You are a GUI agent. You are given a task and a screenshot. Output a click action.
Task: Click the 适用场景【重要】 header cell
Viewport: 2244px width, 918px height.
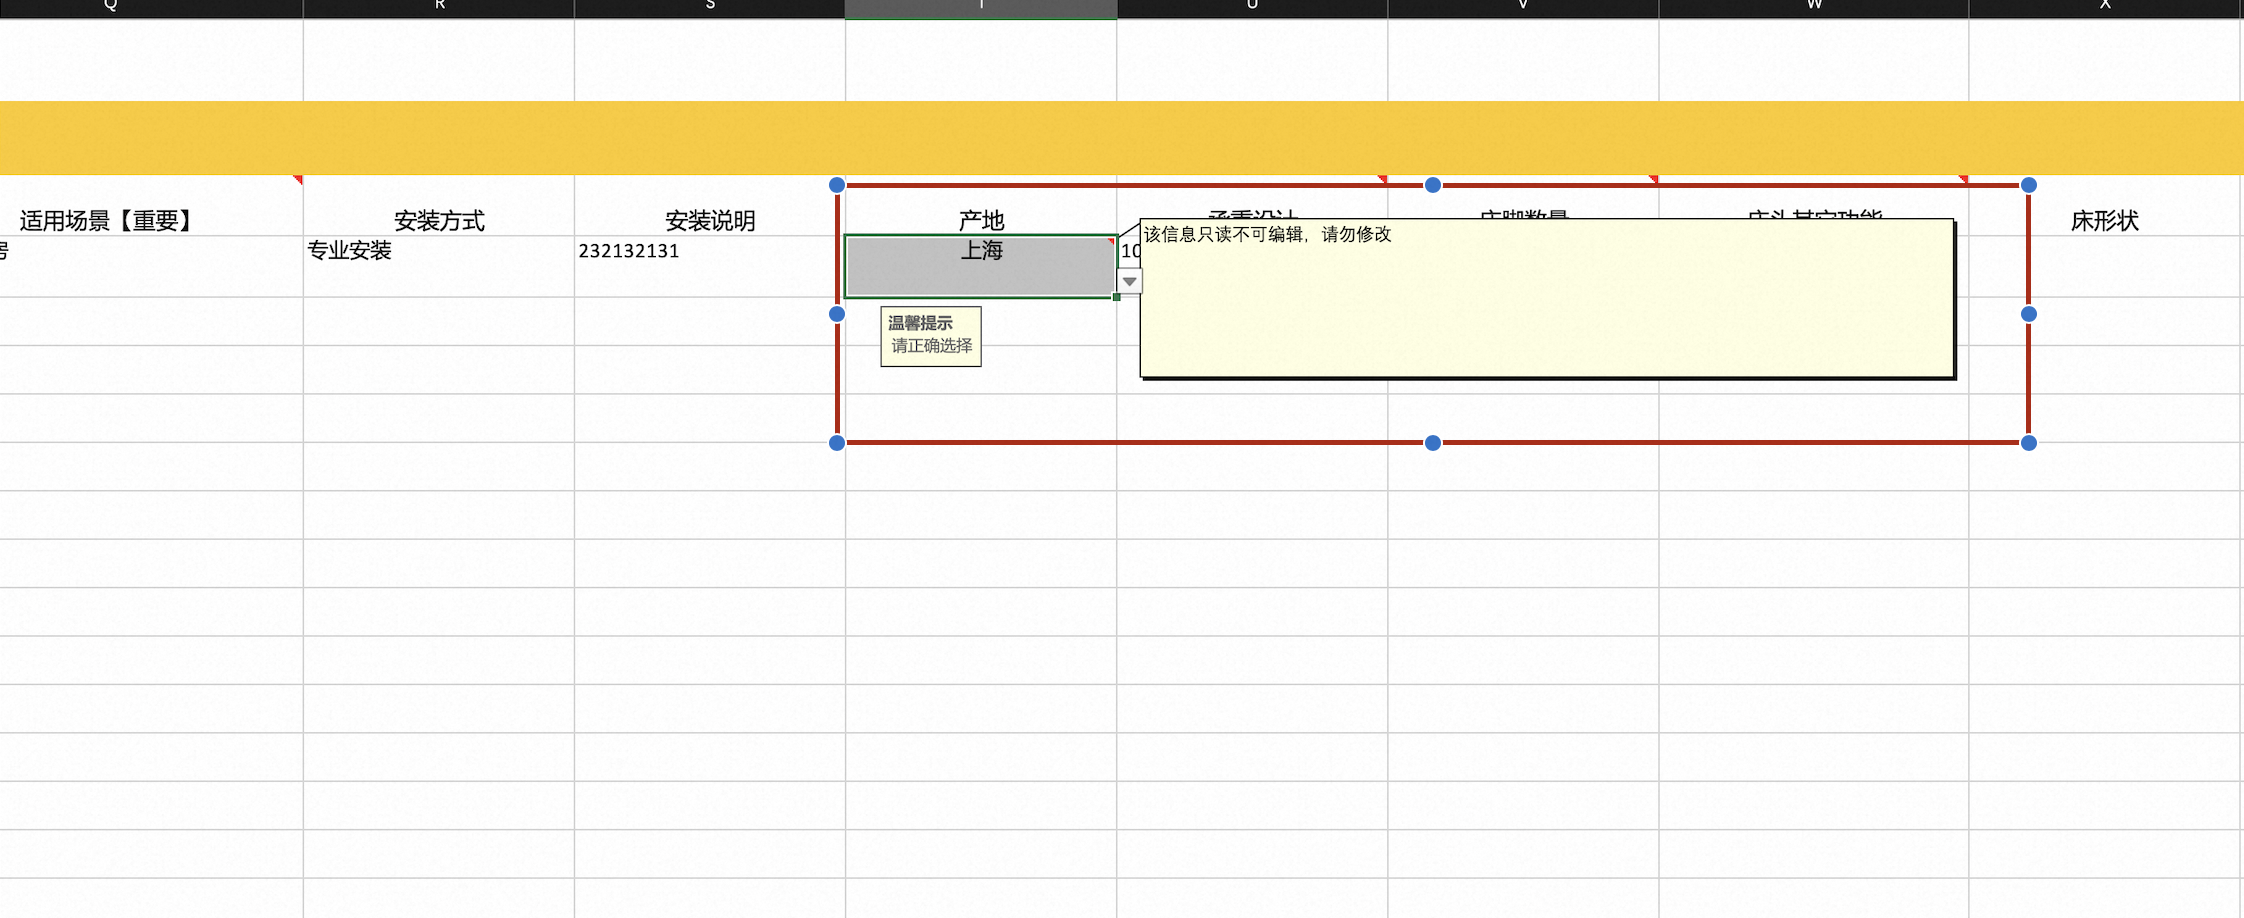click(151, 219)
